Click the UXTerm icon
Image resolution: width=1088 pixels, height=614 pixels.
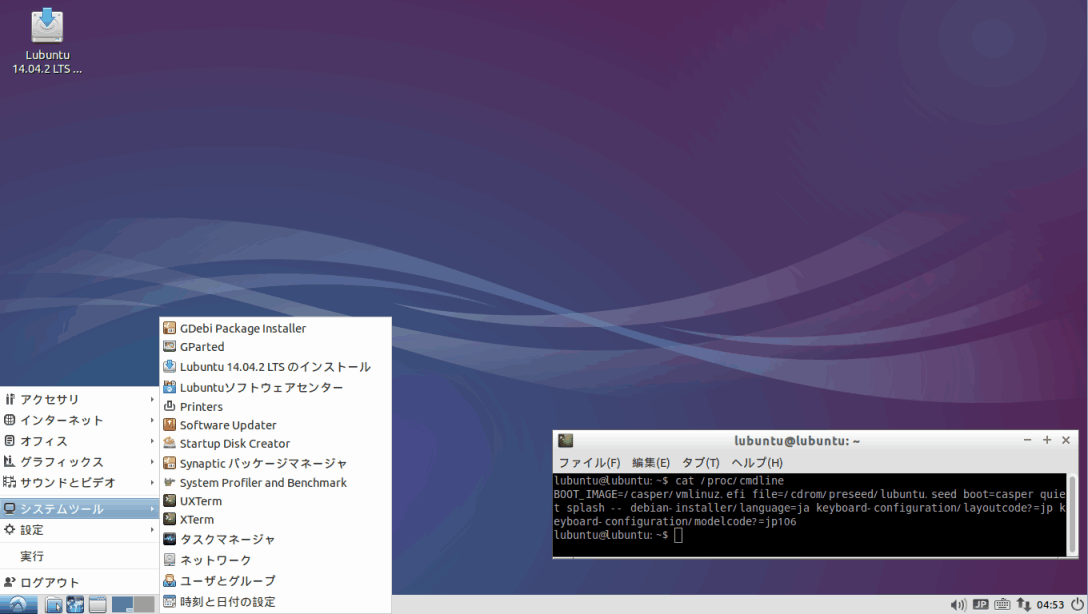coord(169,500)
